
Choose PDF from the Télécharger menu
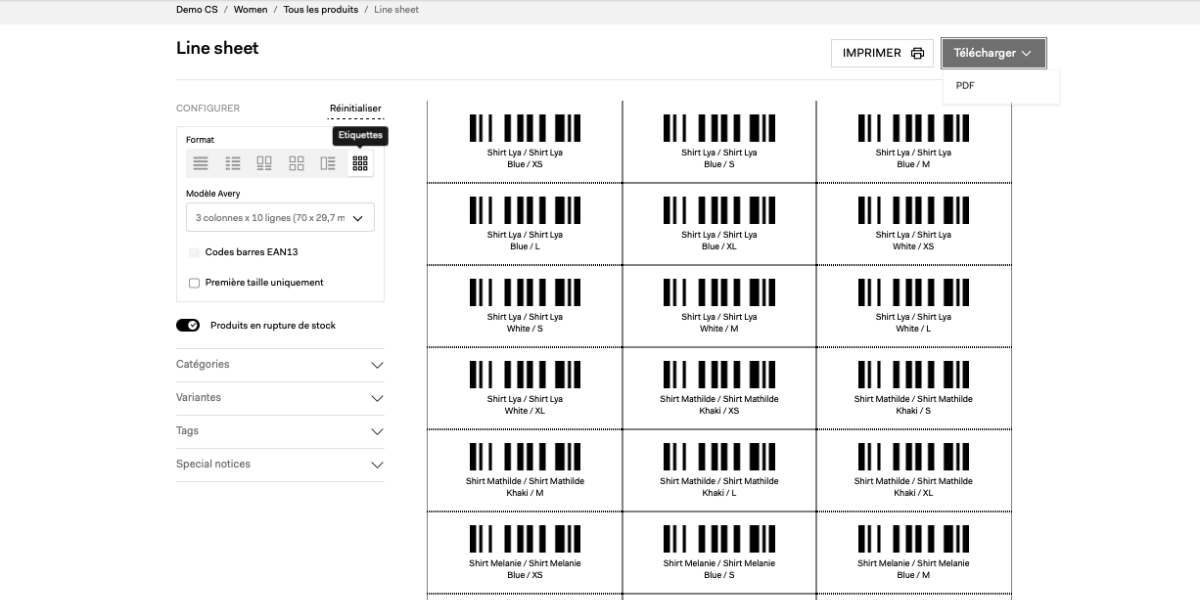(x=966, y=86)
